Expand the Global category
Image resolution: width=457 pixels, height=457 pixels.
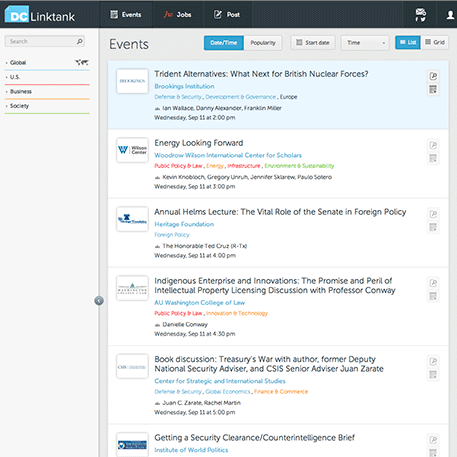click(18, 63)
